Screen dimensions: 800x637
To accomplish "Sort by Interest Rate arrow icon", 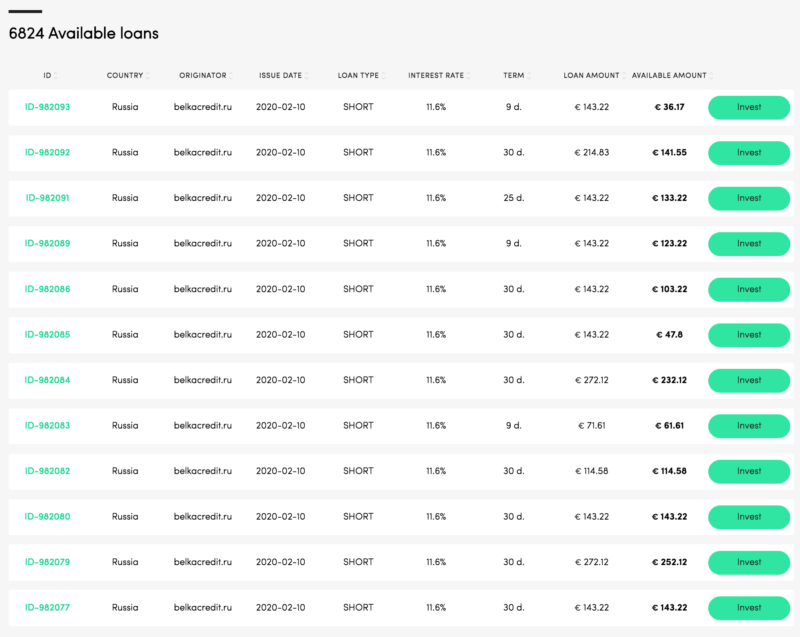I will coord(468,75).
